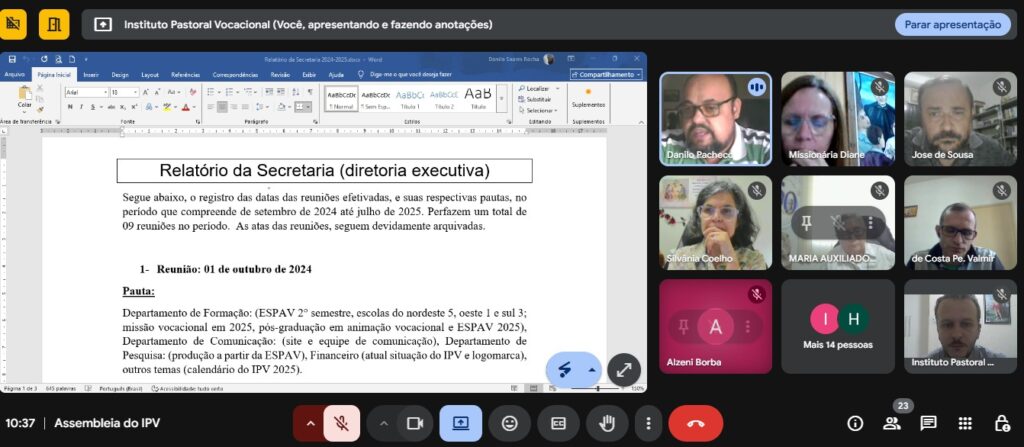This screenshot has width=1024, height=447.
Task: Open the emoji reactions panel
Action: coord(510,423)
